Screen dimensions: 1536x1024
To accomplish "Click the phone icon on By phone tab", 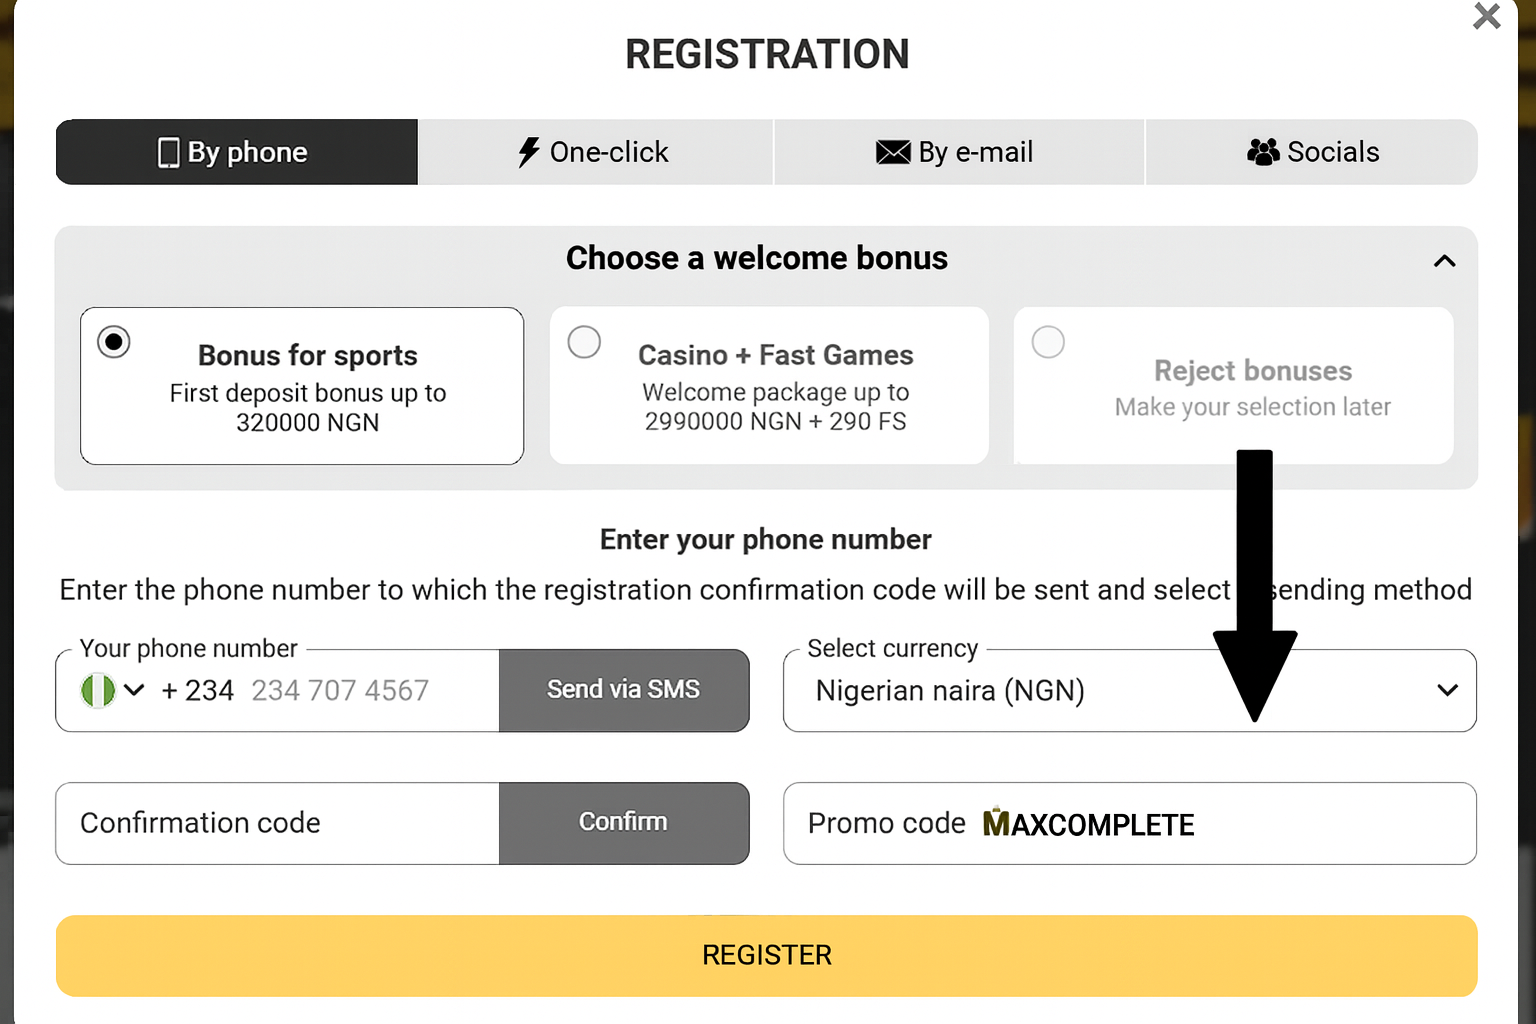I will click(168, 152).
